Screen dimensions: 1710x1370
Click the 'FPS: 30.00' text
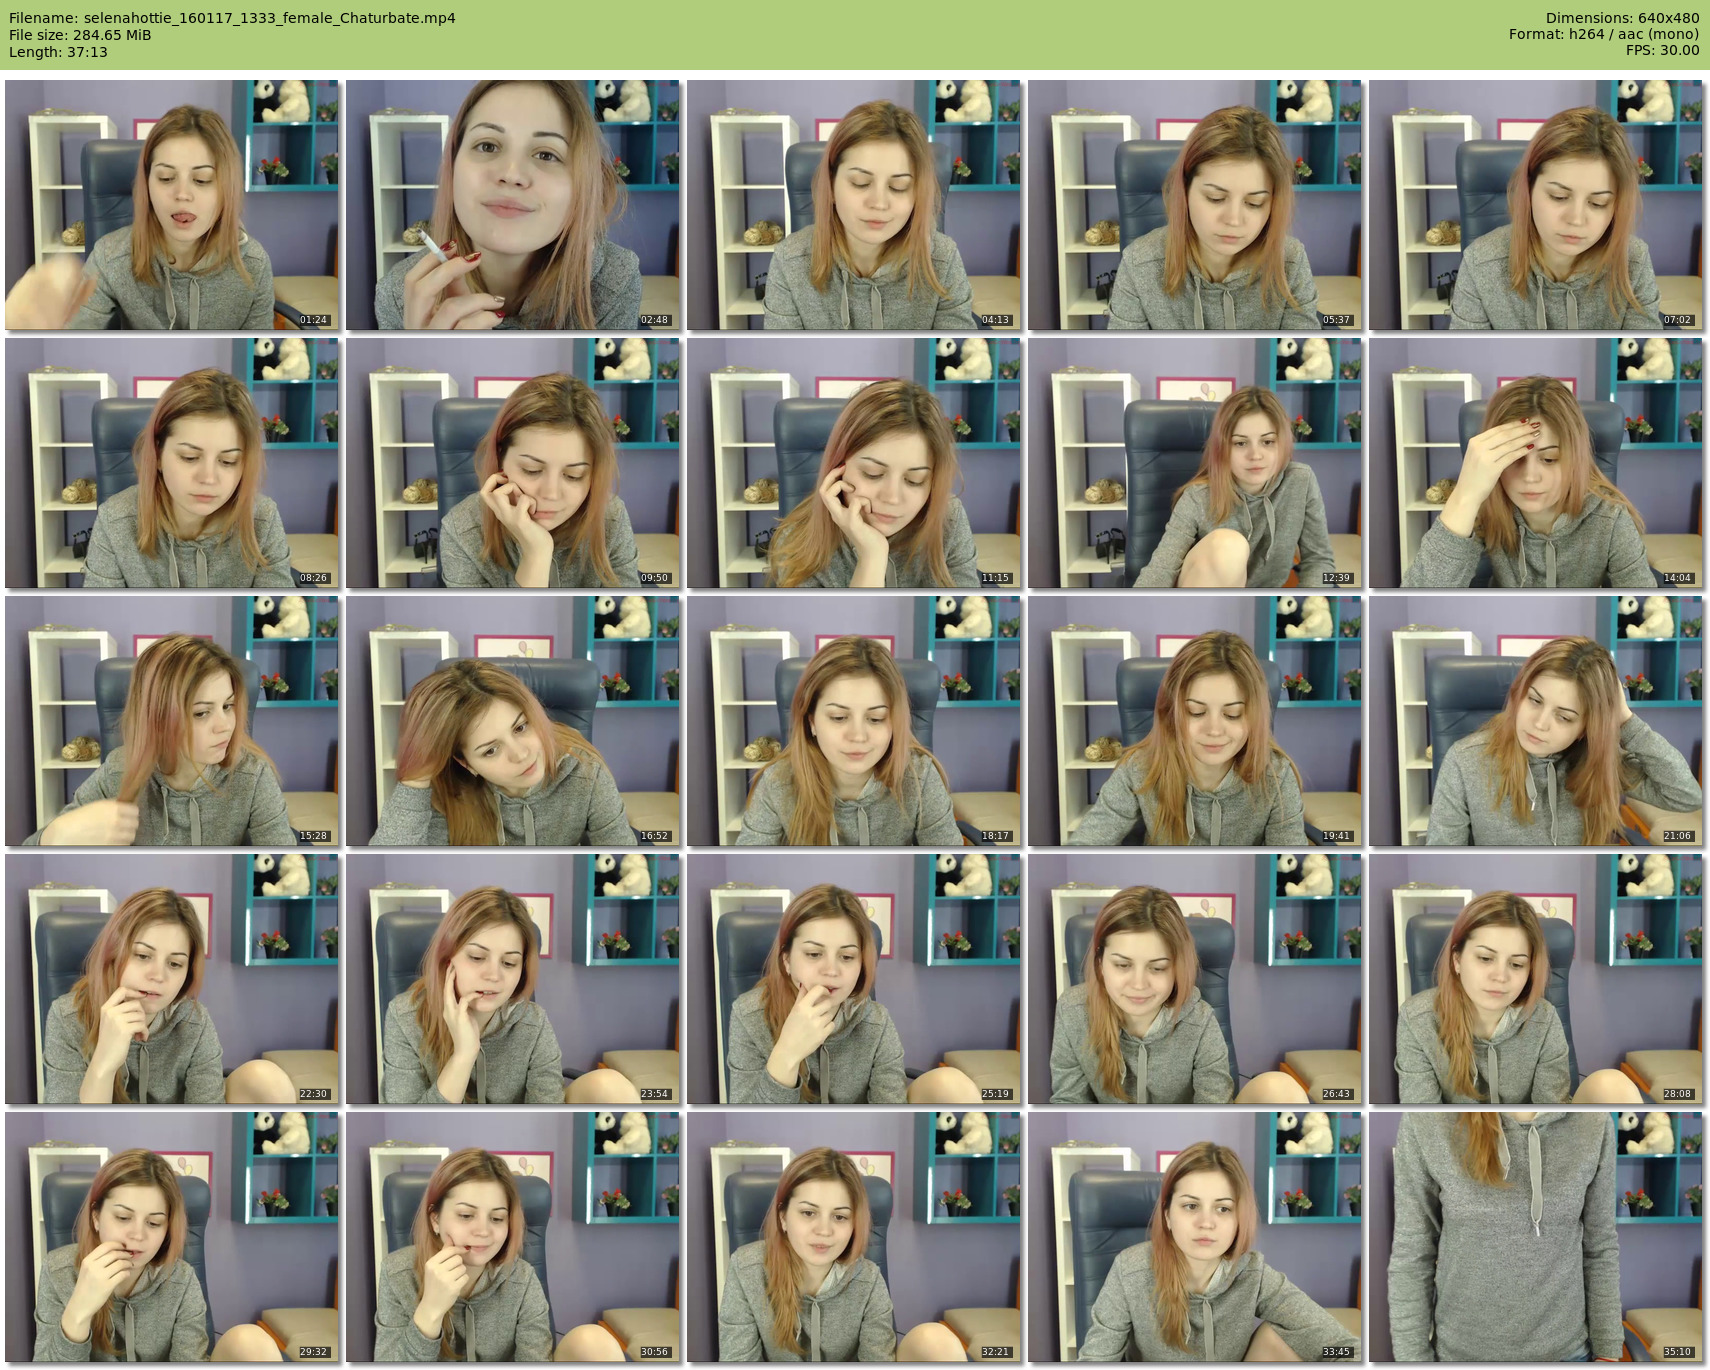pos(1662,50)
